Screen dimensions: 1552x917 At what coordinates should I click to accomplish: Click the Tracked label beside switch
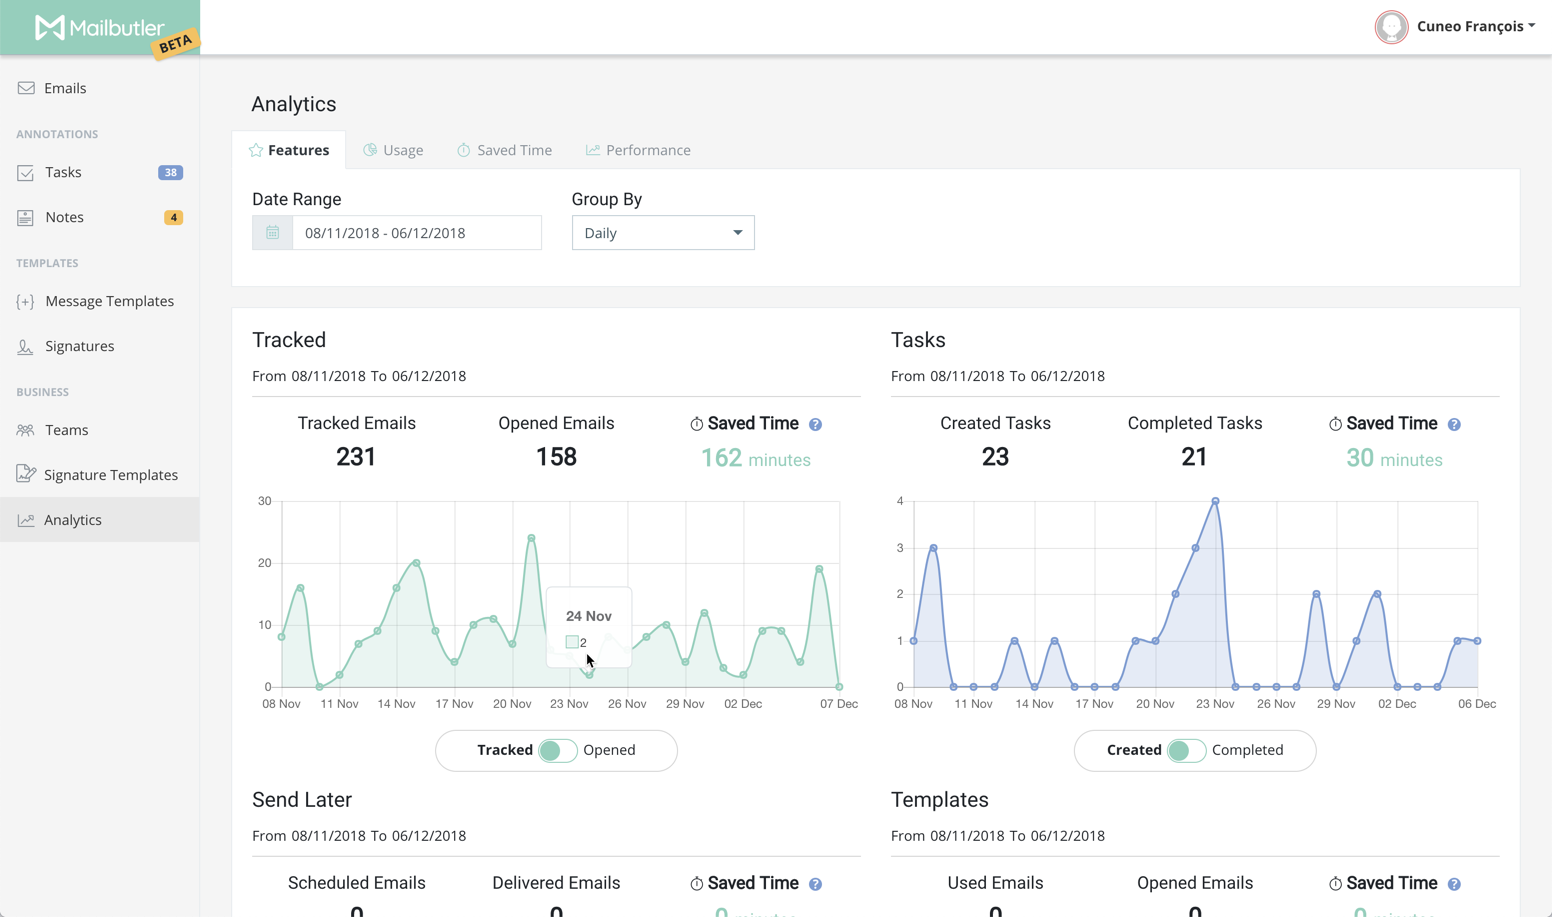click(505, 750)
